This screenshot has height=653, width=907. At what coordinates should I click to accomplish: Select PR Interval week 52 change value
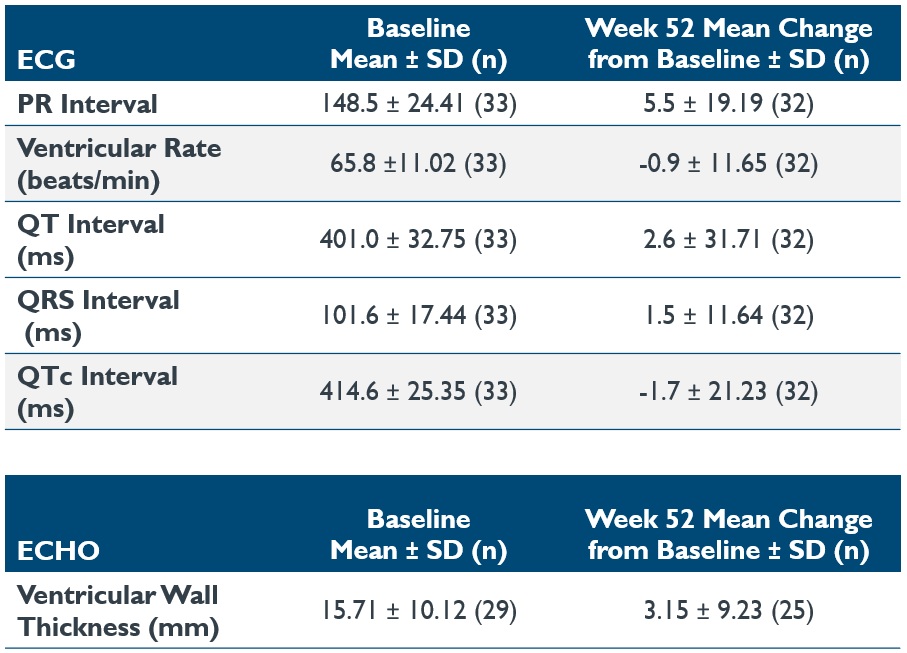pyautogui.click(x=729, y=104)
